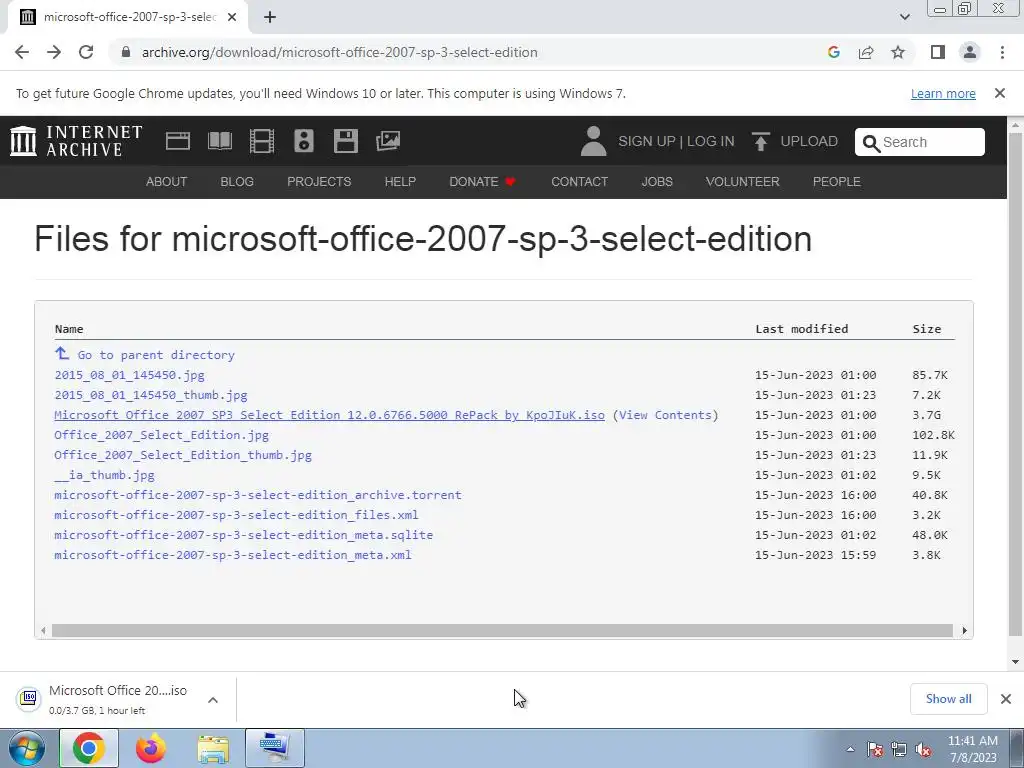Viewport: 1024px width, 768px height.
Task: Open the ABOUT menu item
Action: [167, 182]
